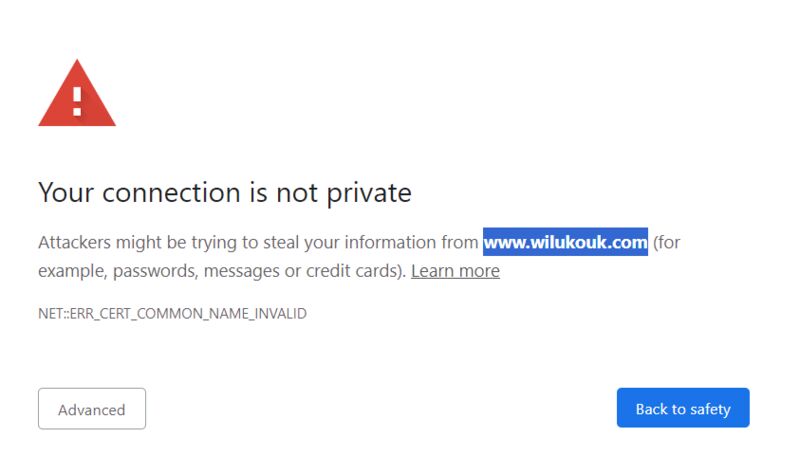Click the word "Attackers" in the warning
Image resolution: width=800 pixels, height=474 pixels.
point(74,242)
